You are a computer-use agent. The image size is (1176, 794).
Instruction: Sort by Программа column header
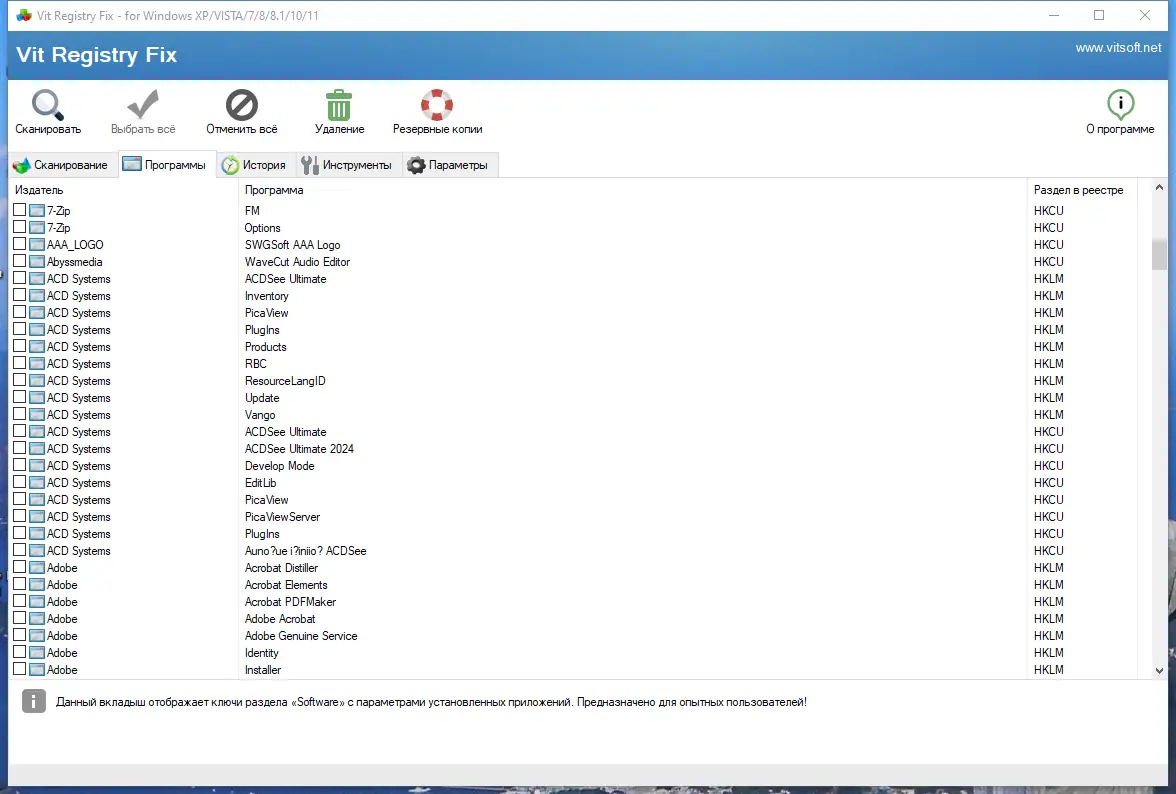632,190
